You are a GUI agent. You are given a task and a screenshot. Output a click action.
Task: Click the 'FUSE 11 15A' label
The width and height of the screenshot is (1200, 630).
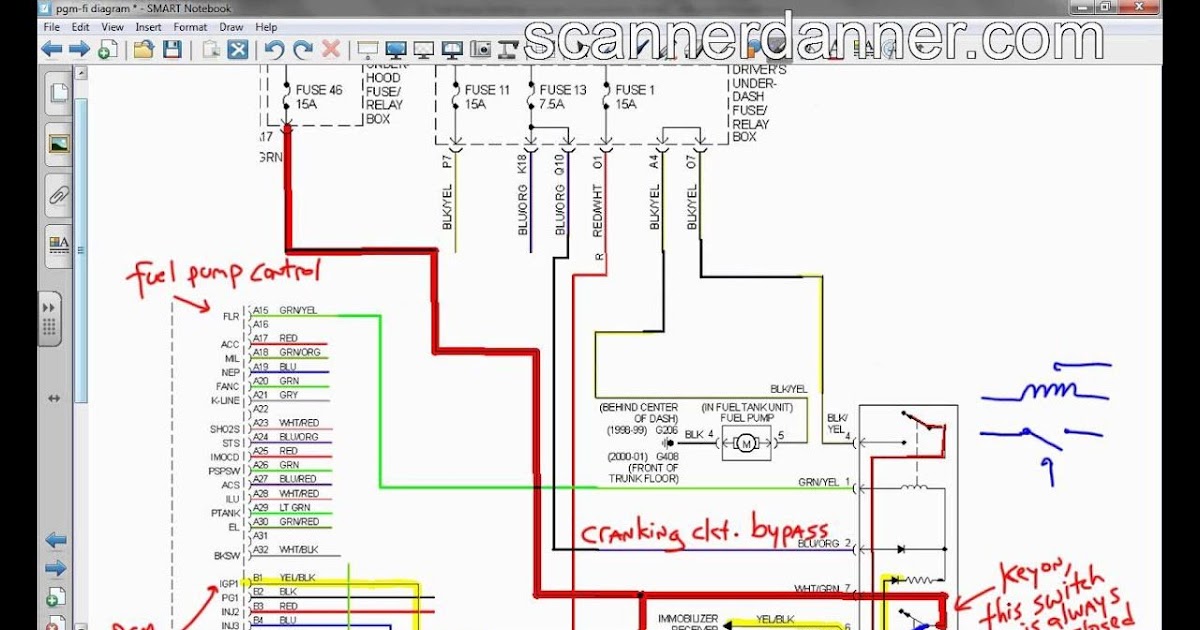(487, 97)
